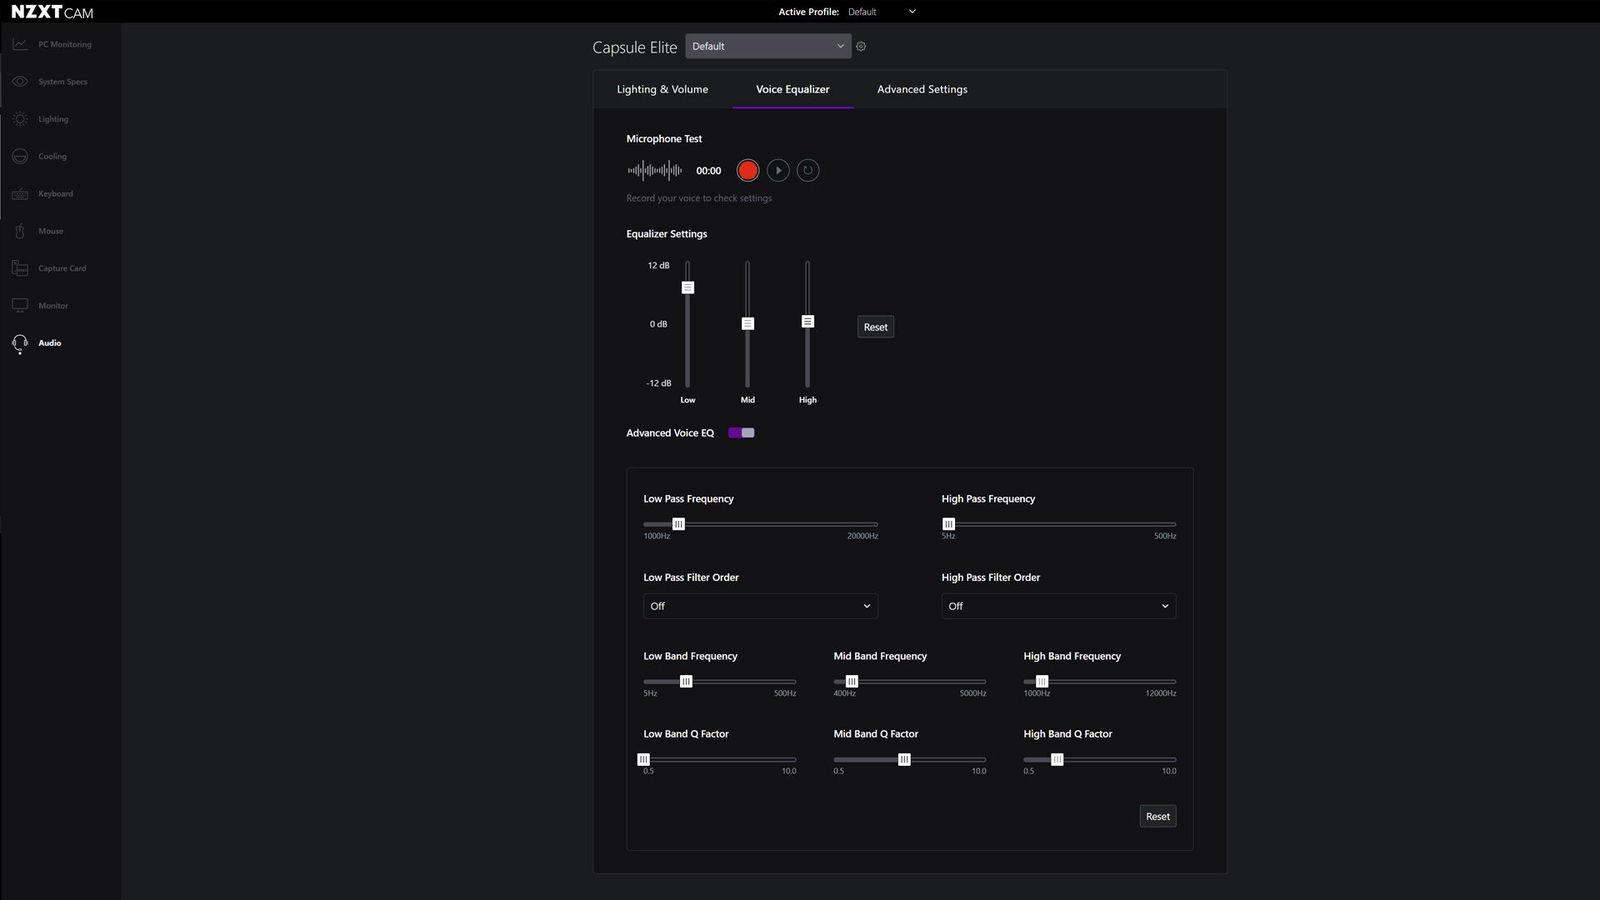The width and height of the screenshot is (1600, 900).
Task: Play back the recorded microphone test
Action: (x=778, y=171)
